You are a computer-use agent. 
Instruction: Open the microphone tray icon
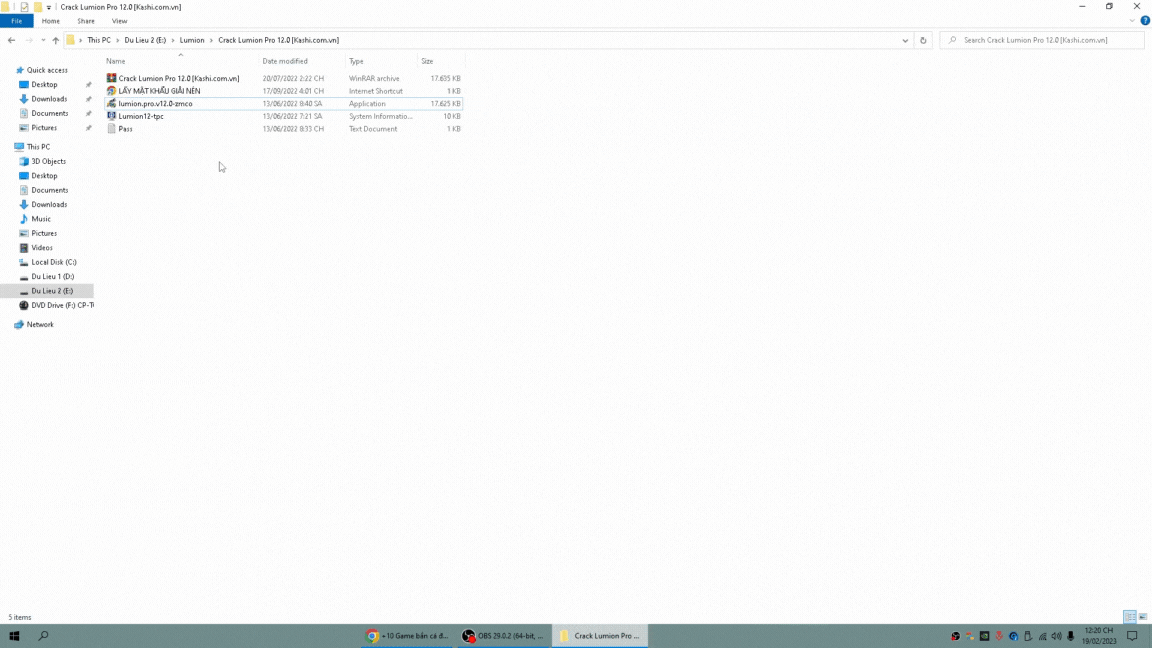point(1070,636)
